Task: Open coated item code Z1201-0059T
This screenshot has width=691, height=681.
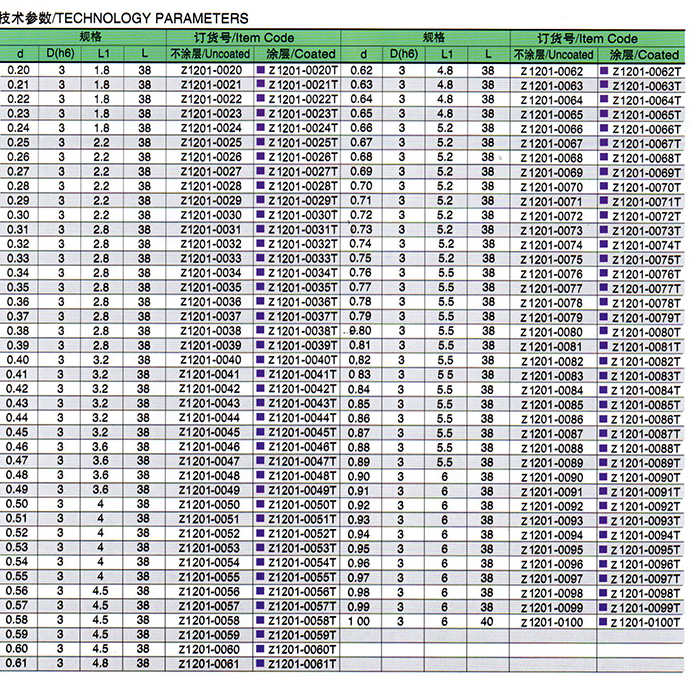Action: pos(298,634)
